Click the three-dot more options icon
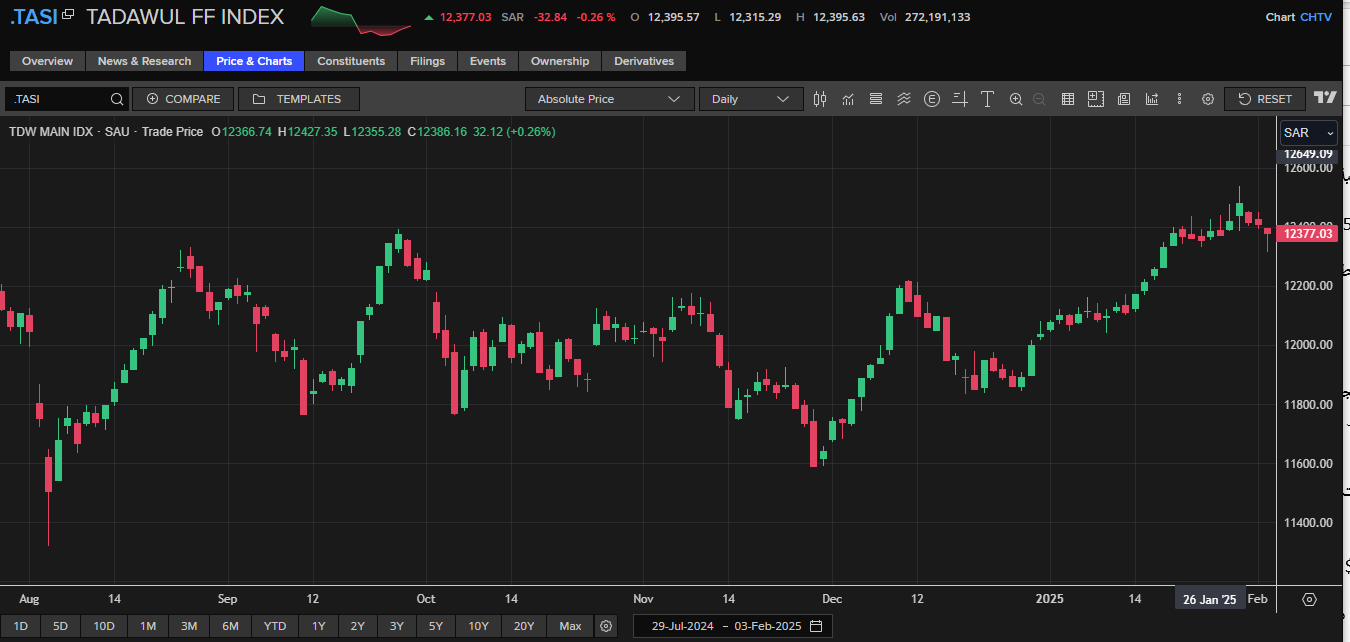 click(1180, 99)
